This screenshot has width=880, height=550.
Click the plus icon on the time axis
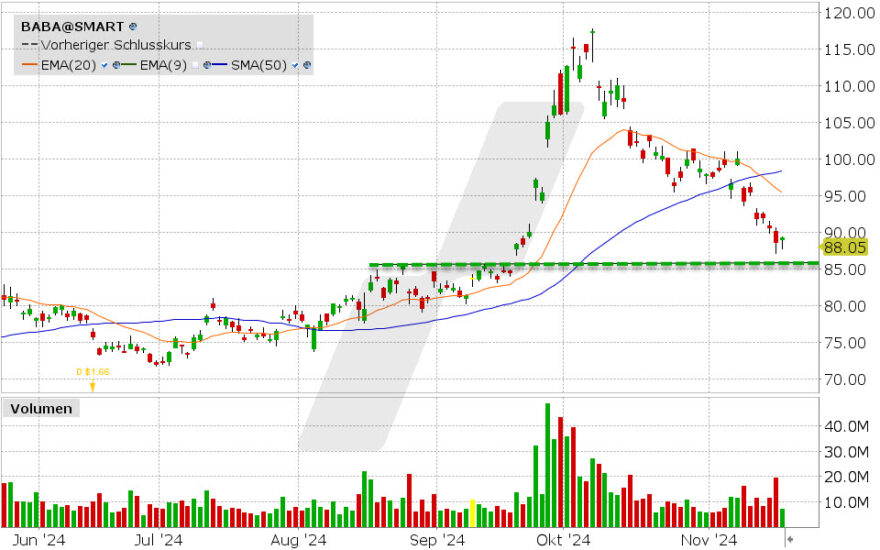789,539
